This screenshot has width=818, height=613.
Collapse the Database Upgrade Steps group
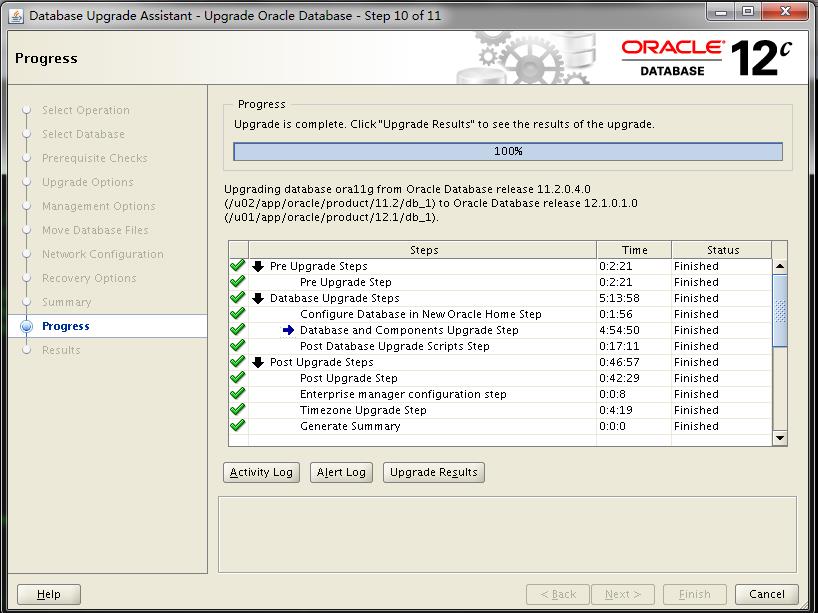(258, 298)
